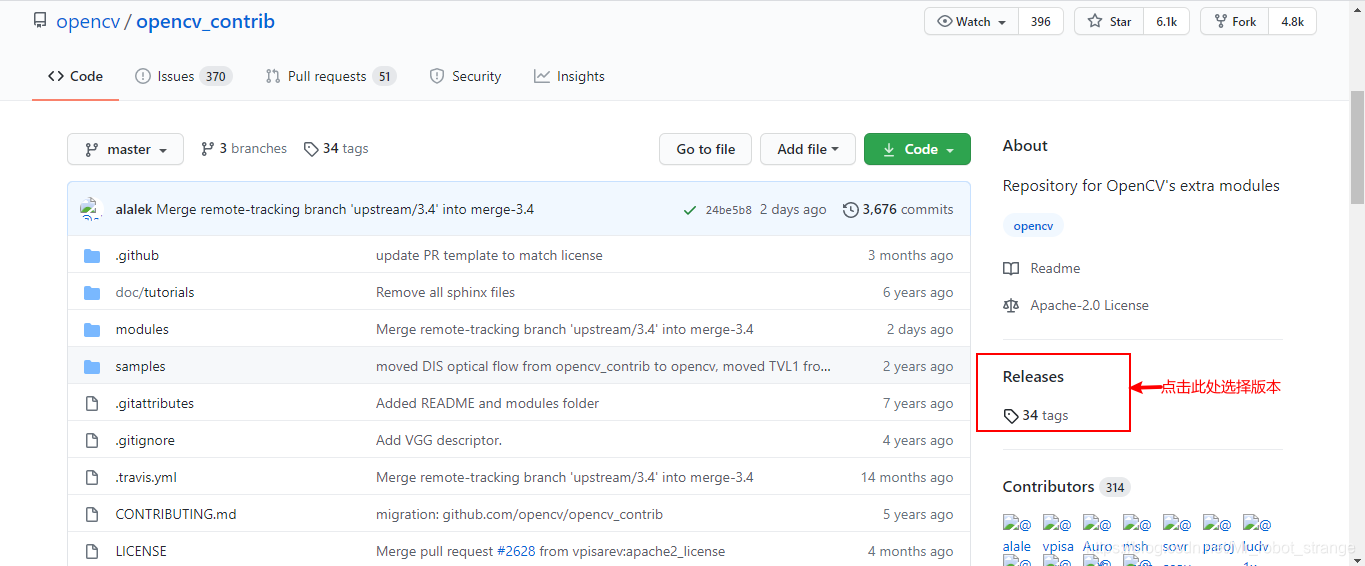Open commit hash 24be5b8
This screenshot has height=566, width=1365.
point(728,210)
